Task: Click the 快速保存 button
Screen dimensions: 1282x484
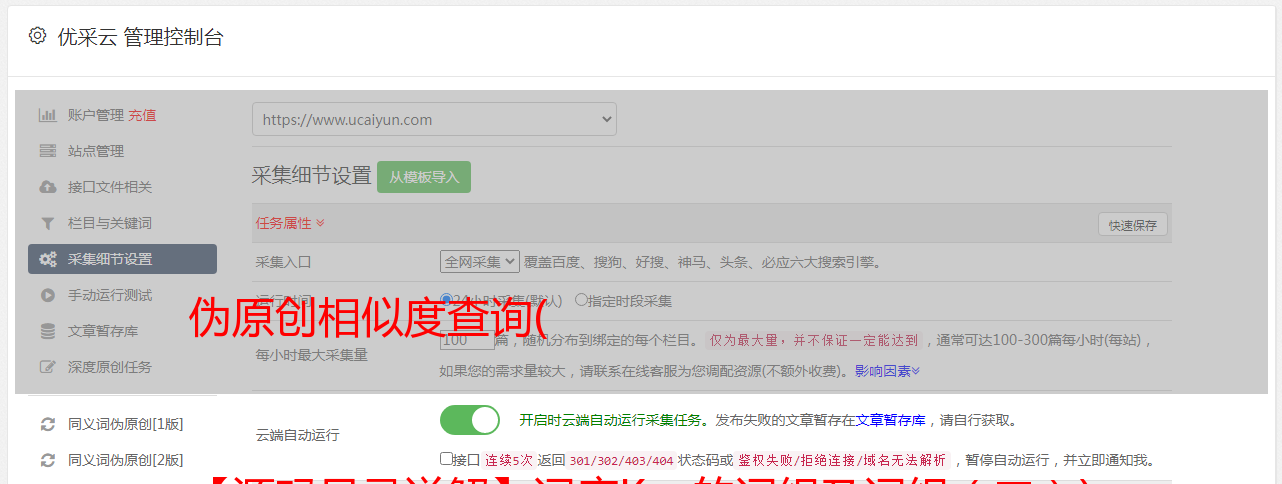Action: coord(1132,225)
